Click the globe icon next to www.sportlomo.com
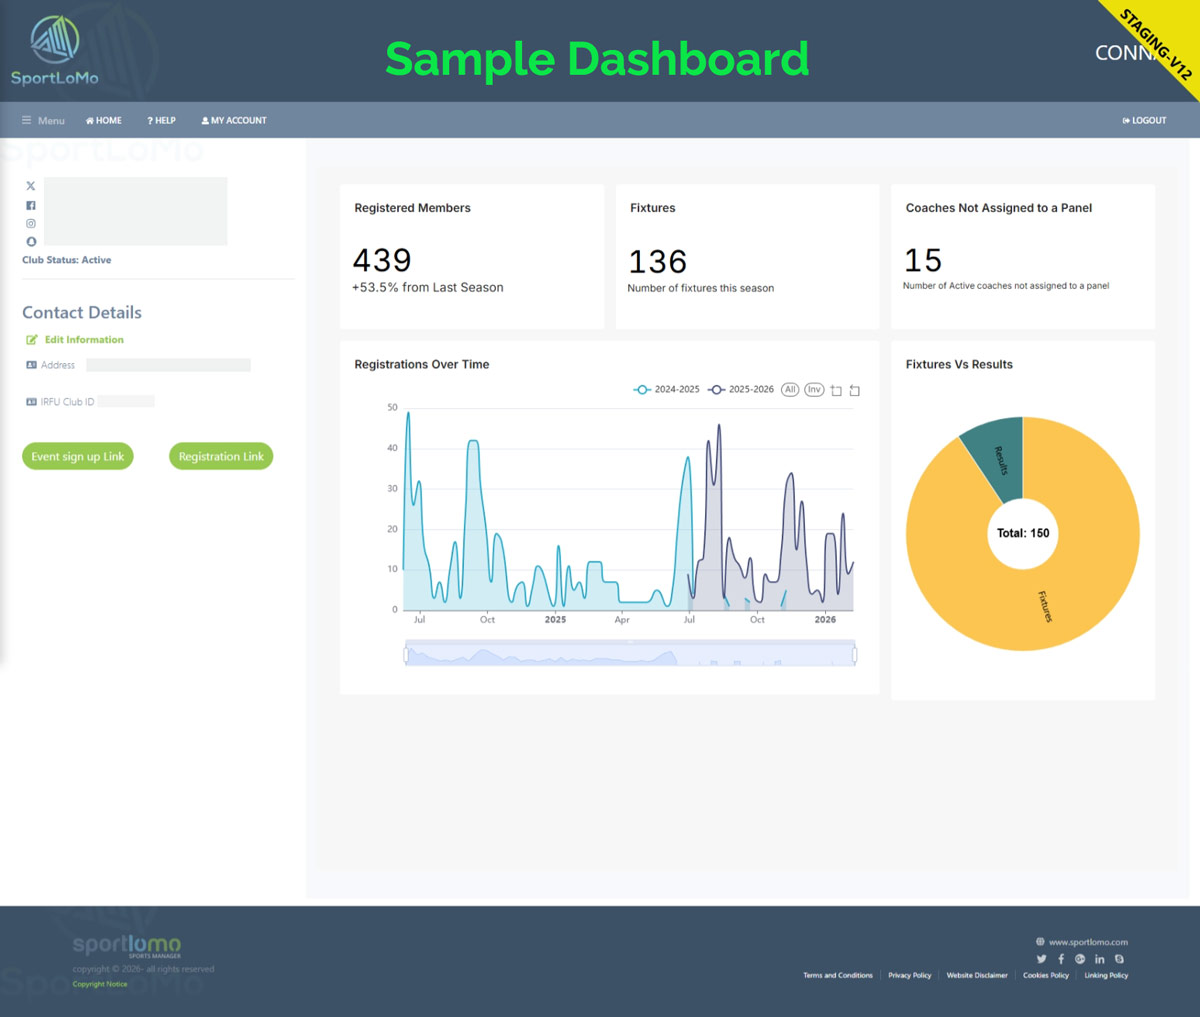The width and height of the screenshot is (1200, 1017). (1040, 941)
